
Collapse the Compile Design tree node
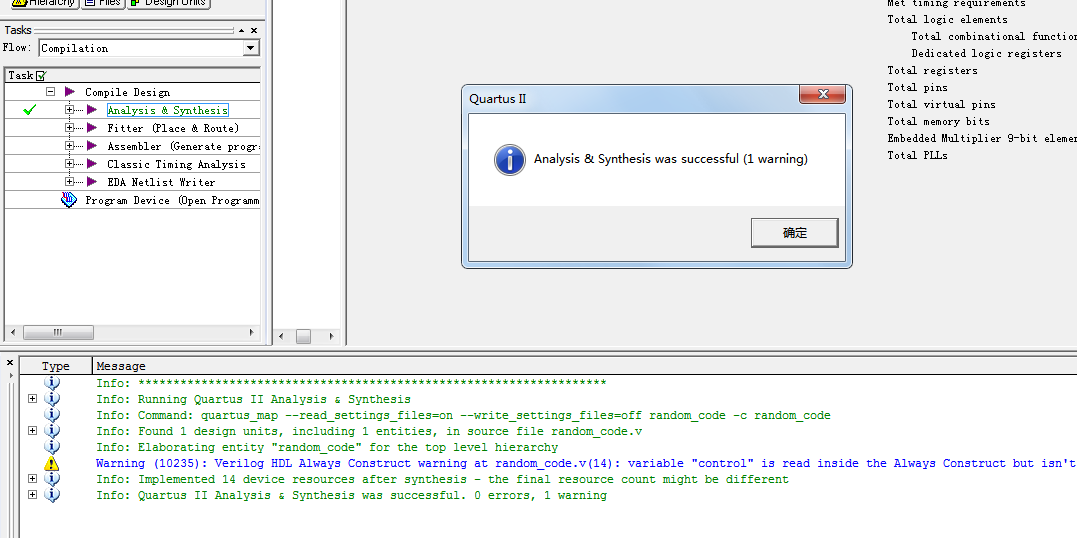50,91
